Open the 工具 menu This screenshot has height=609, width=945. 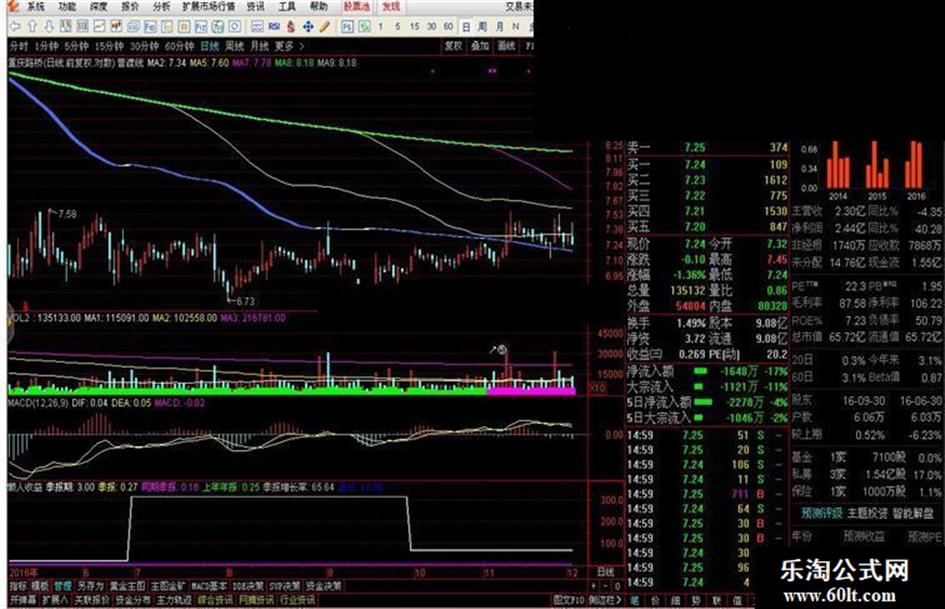287,7
